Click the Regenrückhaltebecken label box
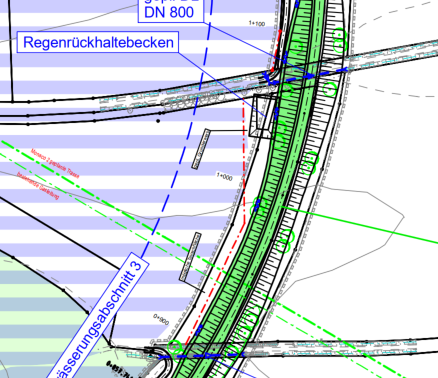The width and height of the screenshot is (438, 378). pyautogui.click(x=98, y=42)
